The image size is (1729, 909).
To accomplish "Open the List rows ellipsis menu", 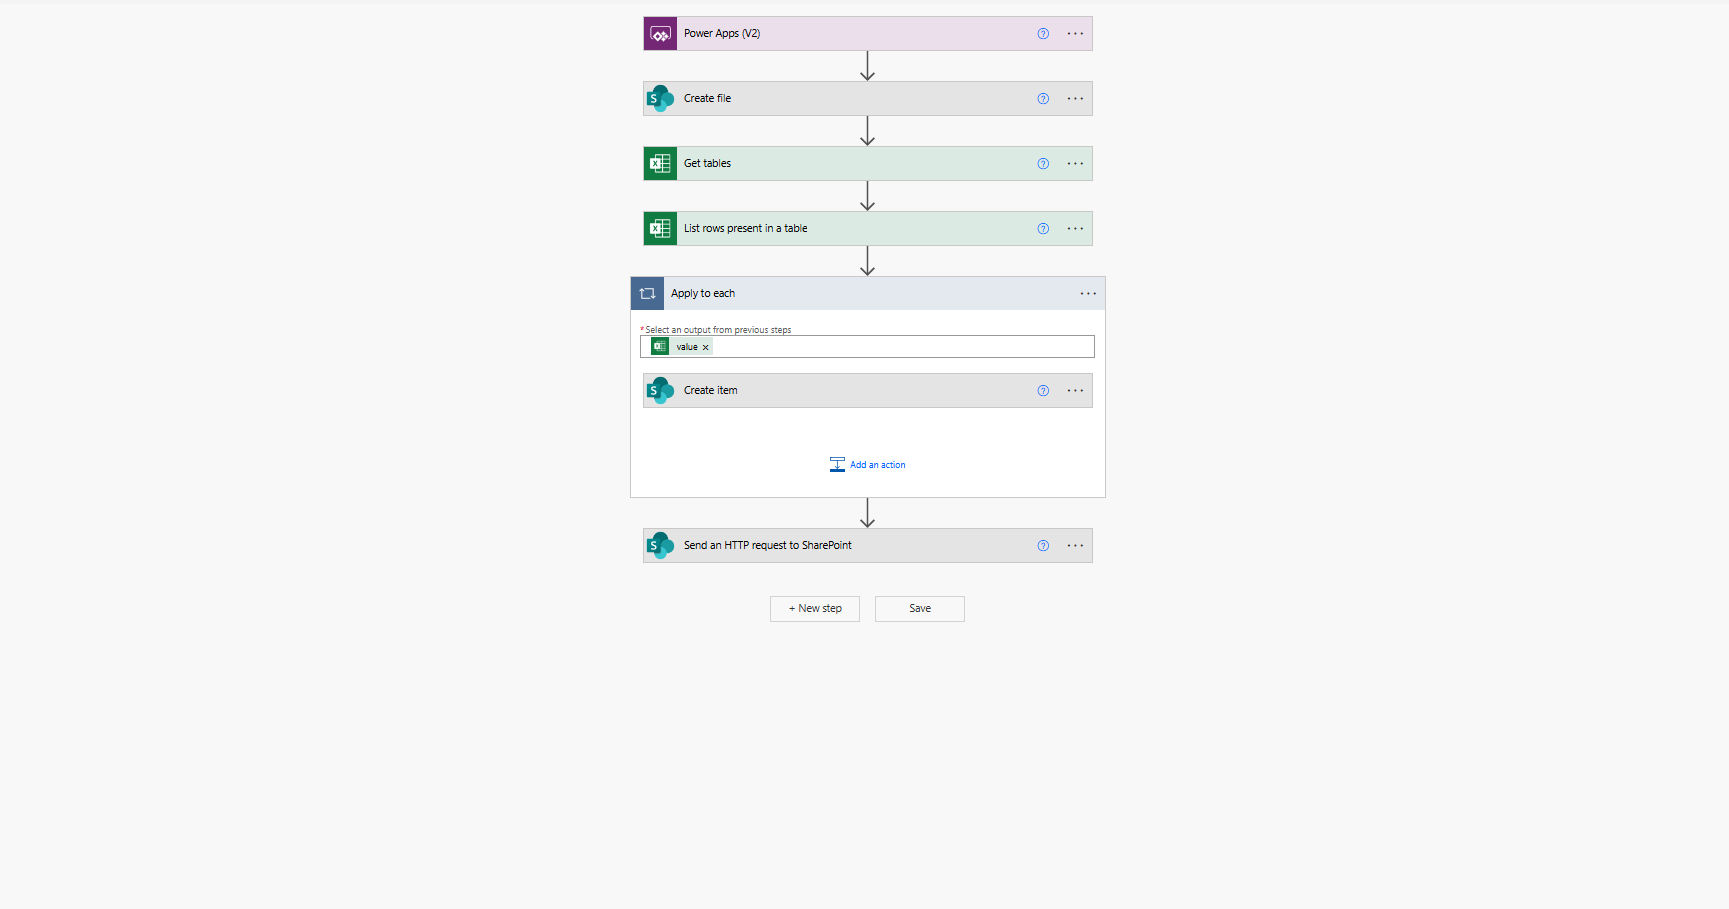I will click(1075, 229).
